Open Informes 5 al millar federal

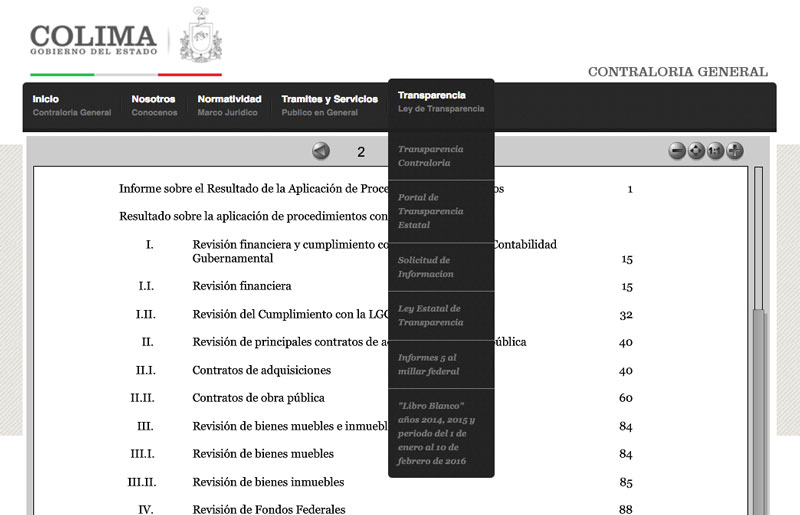pos(441,364)
